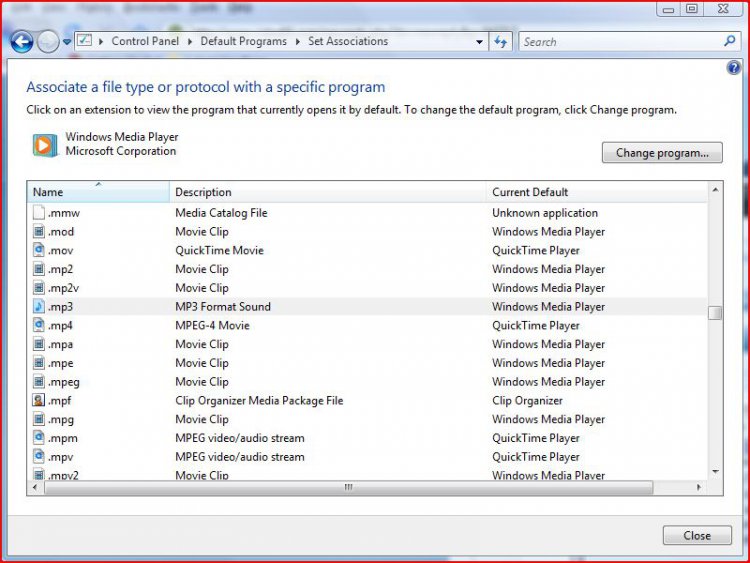Screen dimensions: 750x563
Task: Click the Close button at bottom
Action: 697,535
